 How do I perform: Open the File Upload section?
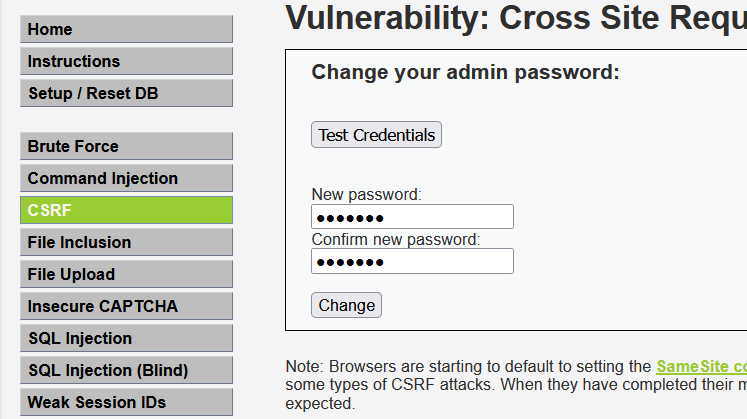[126, 274]
